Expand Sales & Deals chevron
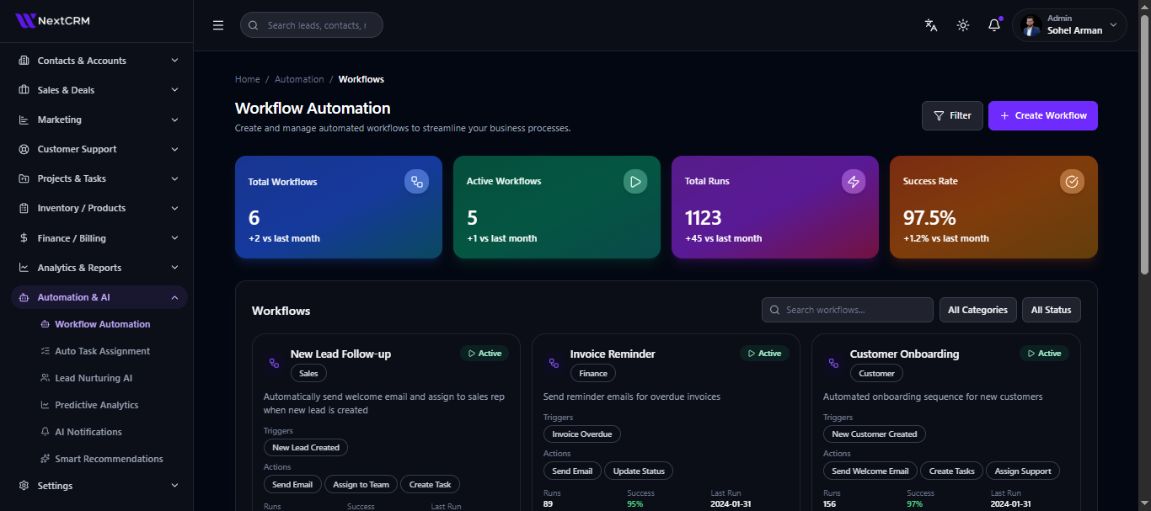 (175, 90)
